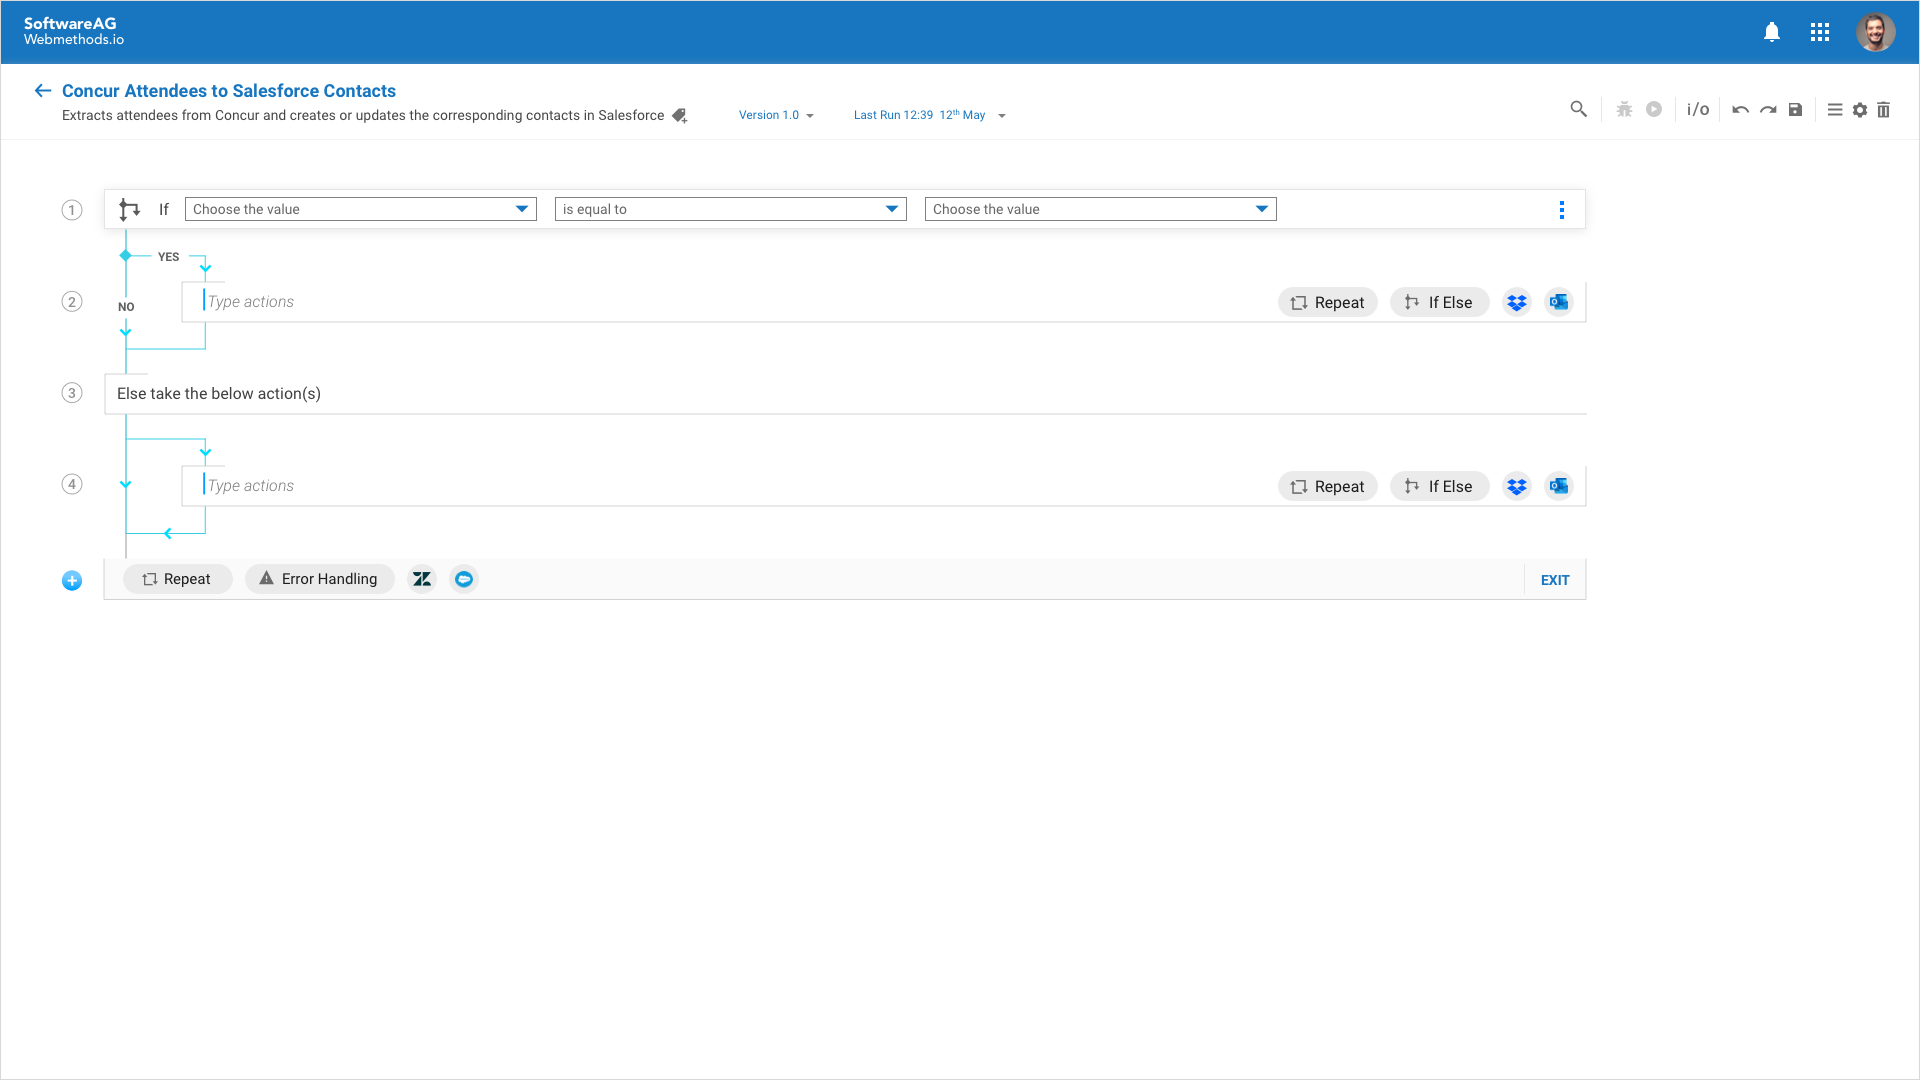Click the EXIT link
Screen dimensions: 1920x1080
(x=1555, y=580)
